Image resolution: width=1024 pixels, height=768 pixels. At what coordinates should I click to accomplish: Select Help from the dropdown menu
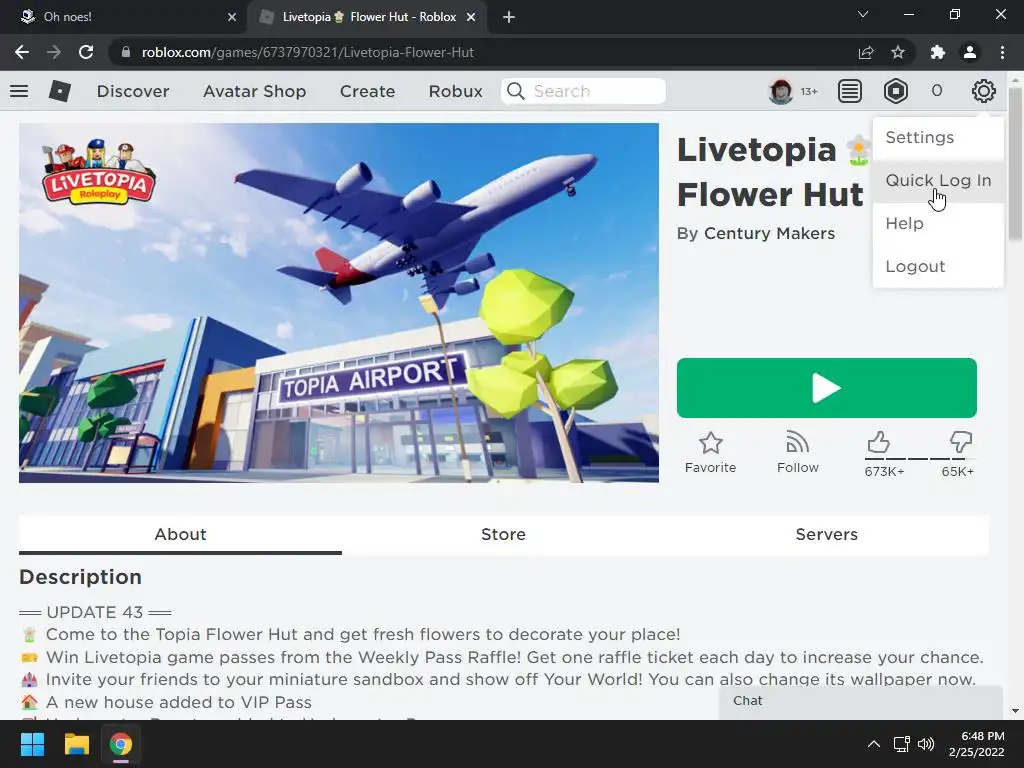click(938, 223)
